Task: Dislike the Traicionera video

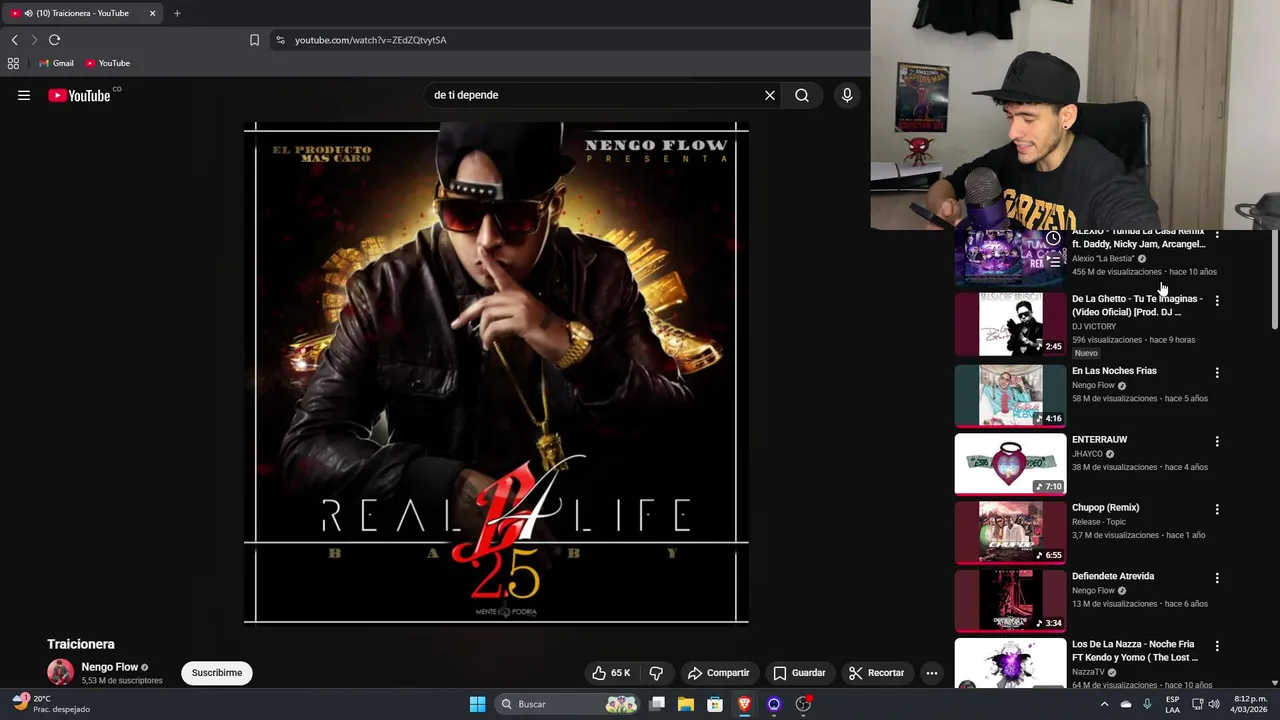Action: 656,673
